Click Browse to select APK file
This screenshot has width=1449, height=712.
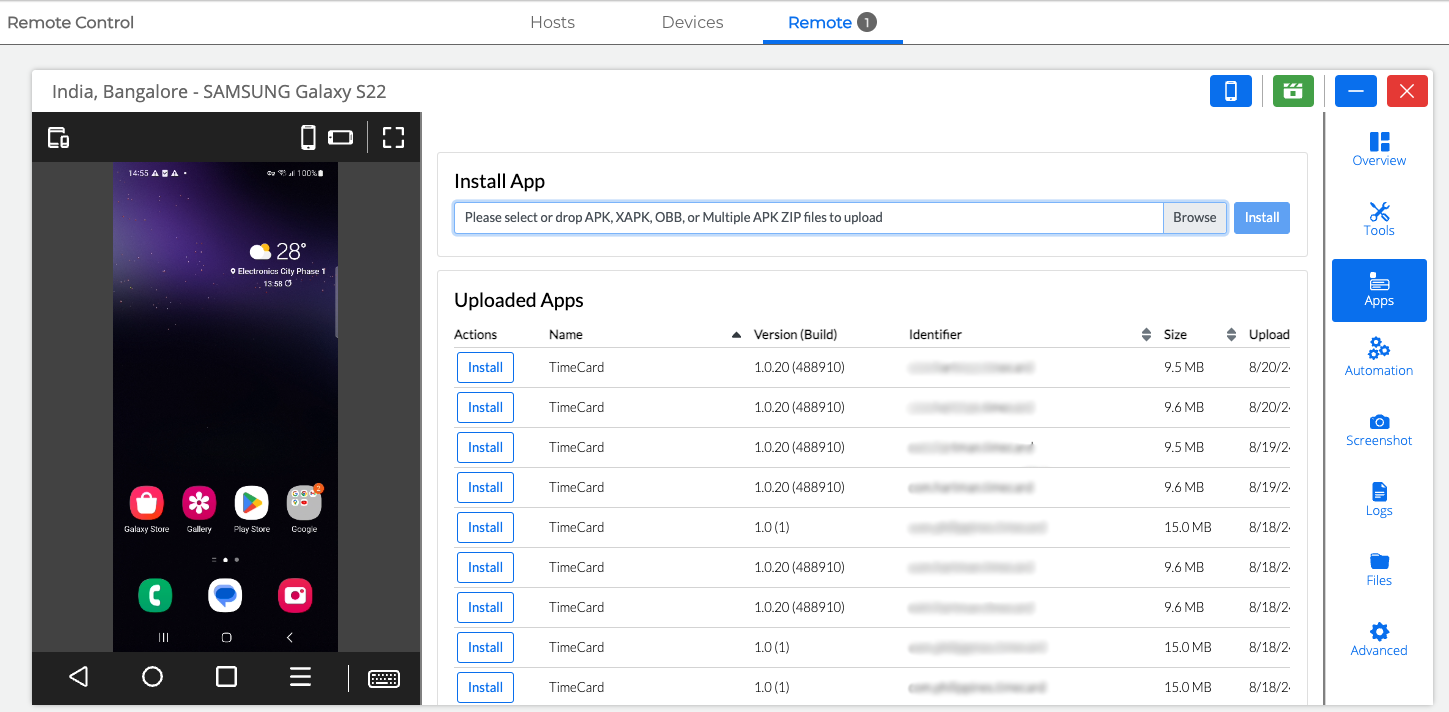pyautogui.click(x=1194, y=218)
